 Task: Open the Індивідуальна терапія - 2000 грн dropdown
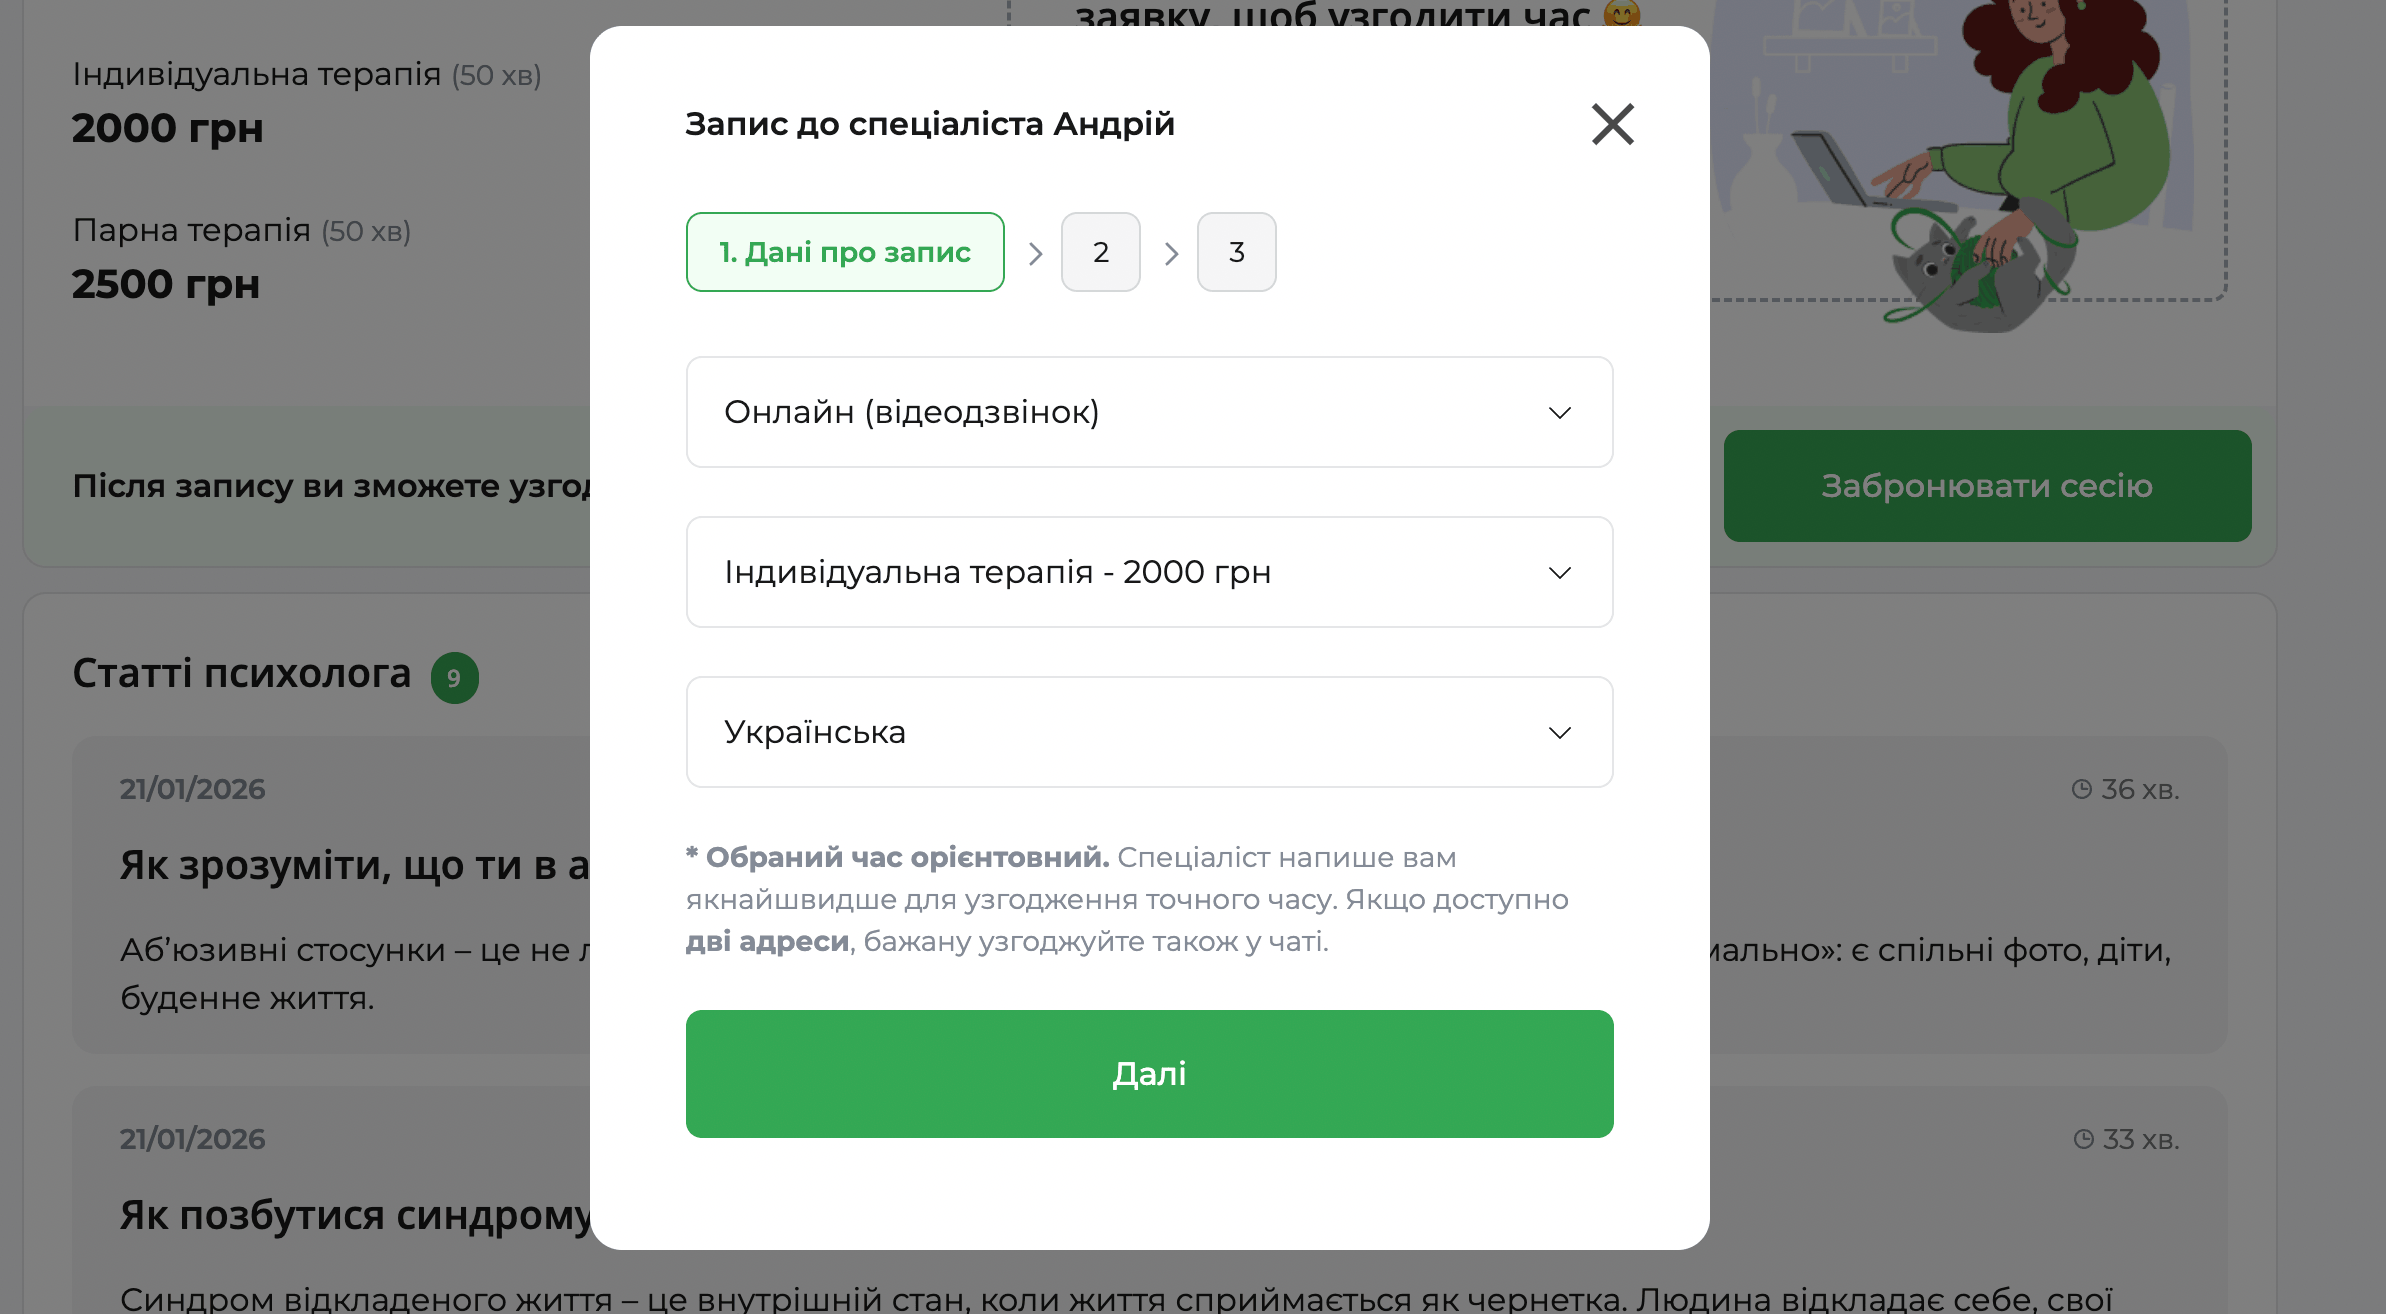1148,572
